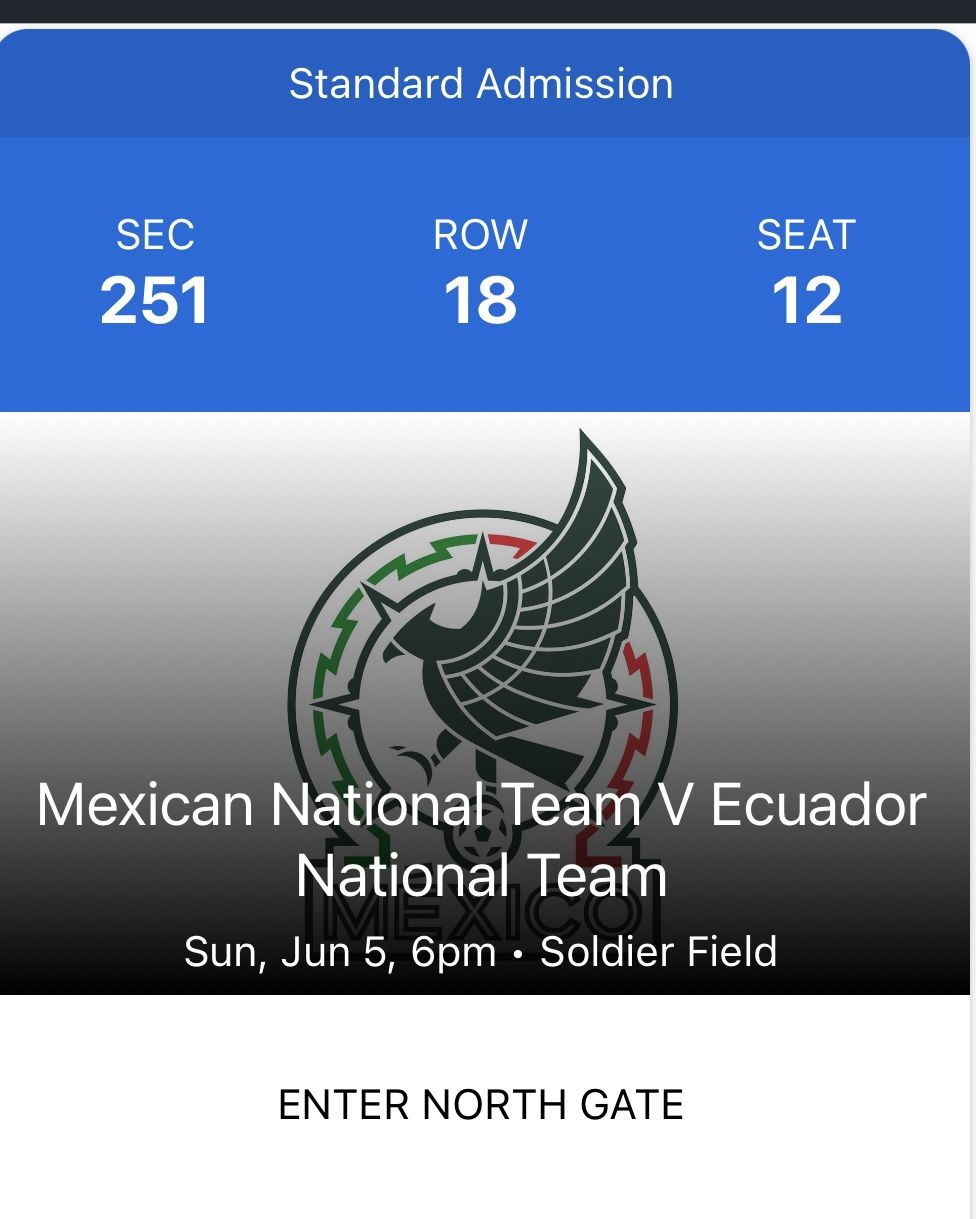Select seat number 12
Viewport: 976px width, 1219px height.
click(x=806, y=301)
